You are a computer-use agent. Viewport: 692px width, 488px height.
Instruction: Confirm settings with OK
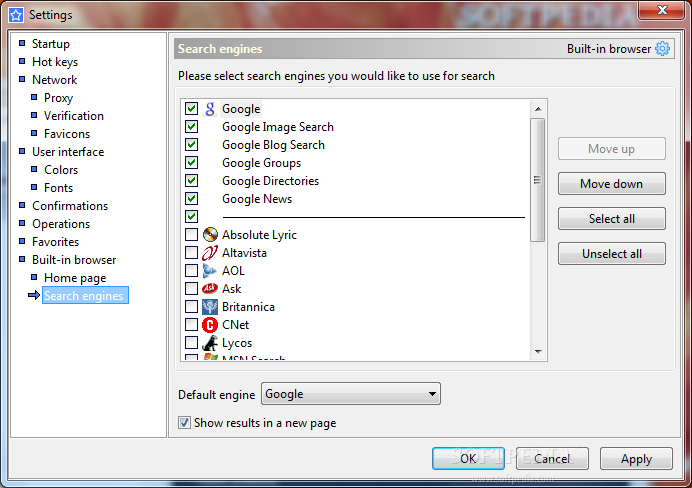pos(468,458)
